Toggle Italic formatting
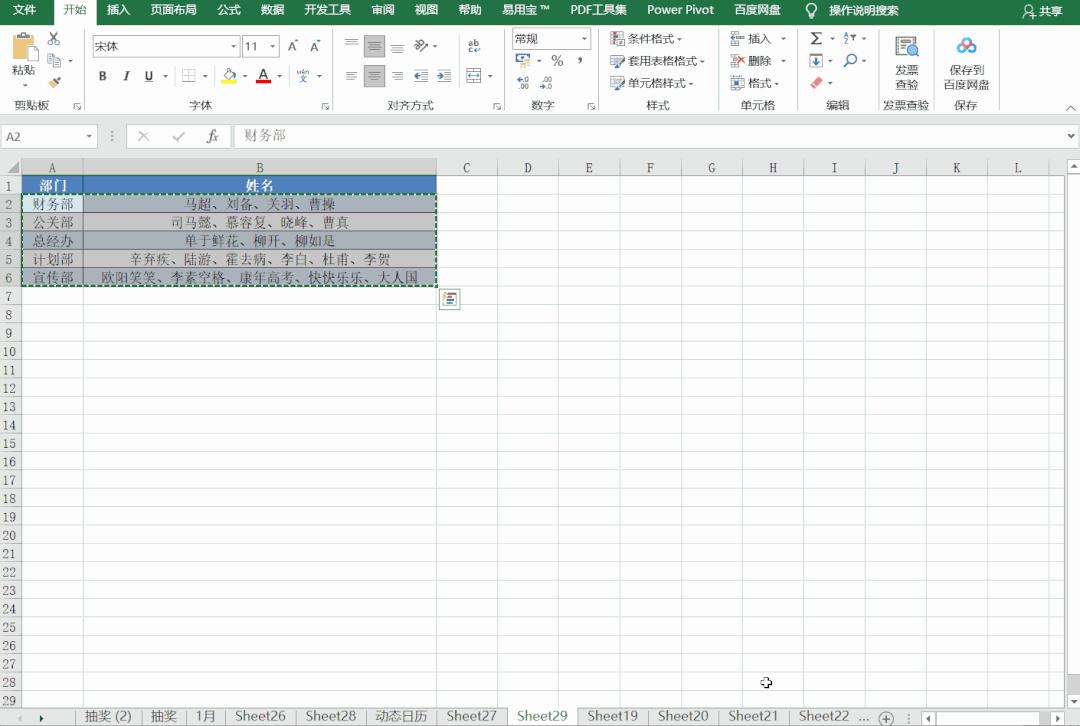 click(126, 76)
